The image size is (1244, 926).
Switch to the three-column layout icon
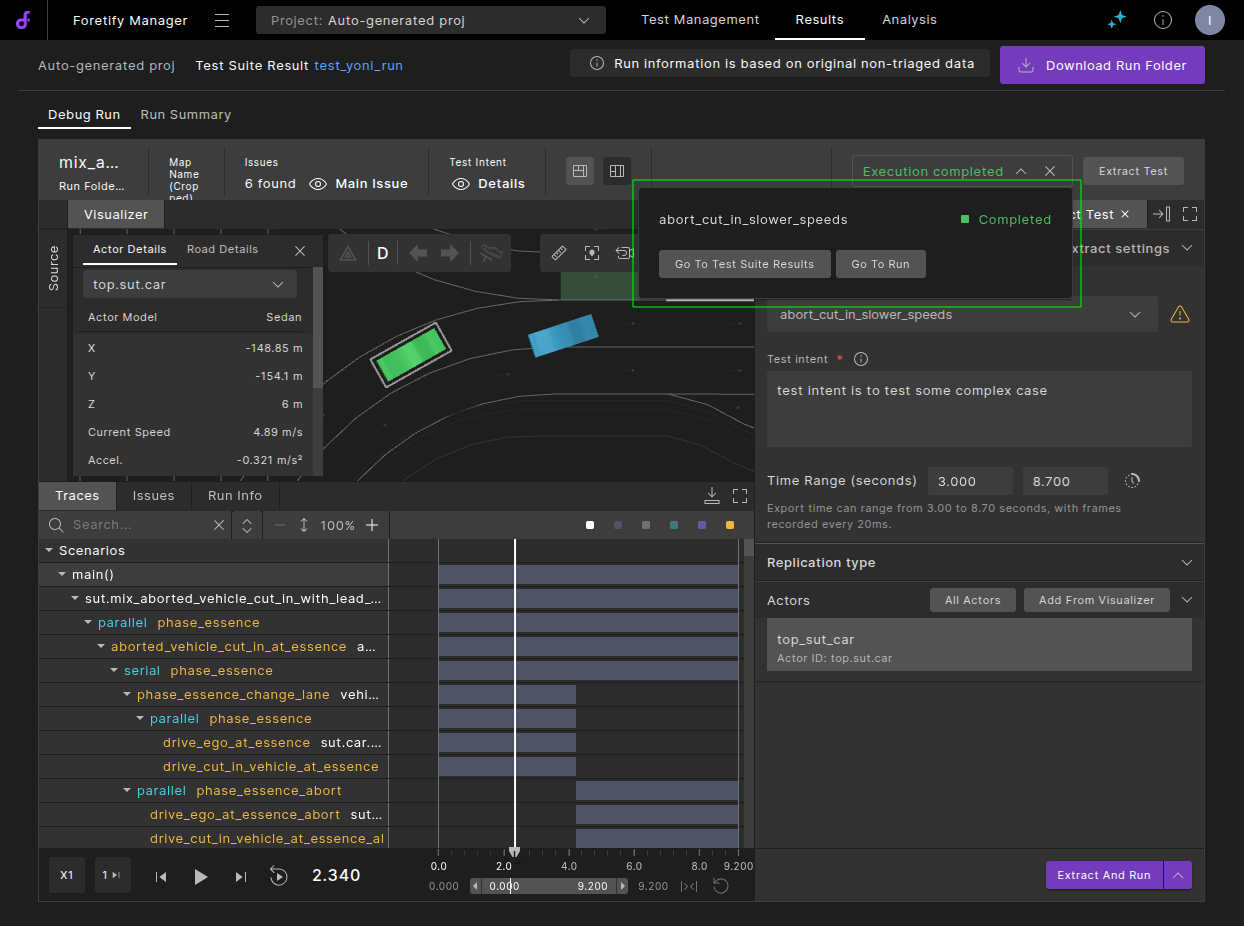617,171
